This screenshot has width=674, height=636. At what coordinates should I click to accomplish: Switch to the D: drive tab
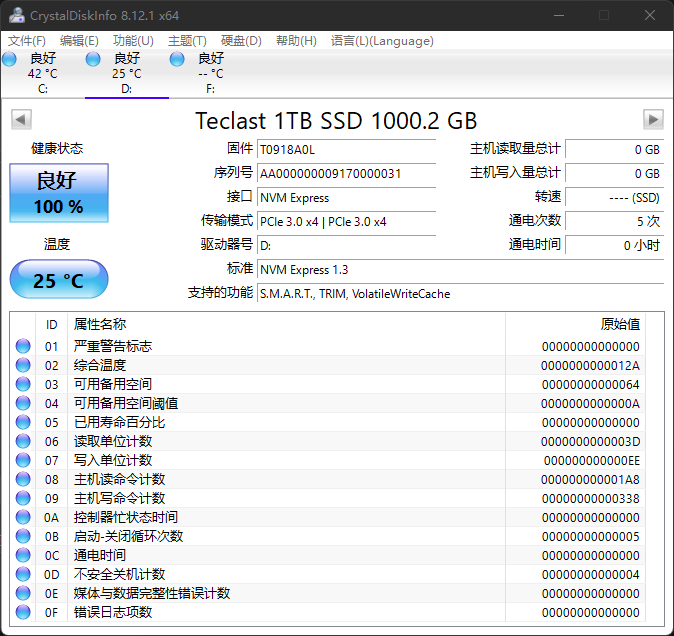[126, 73]
